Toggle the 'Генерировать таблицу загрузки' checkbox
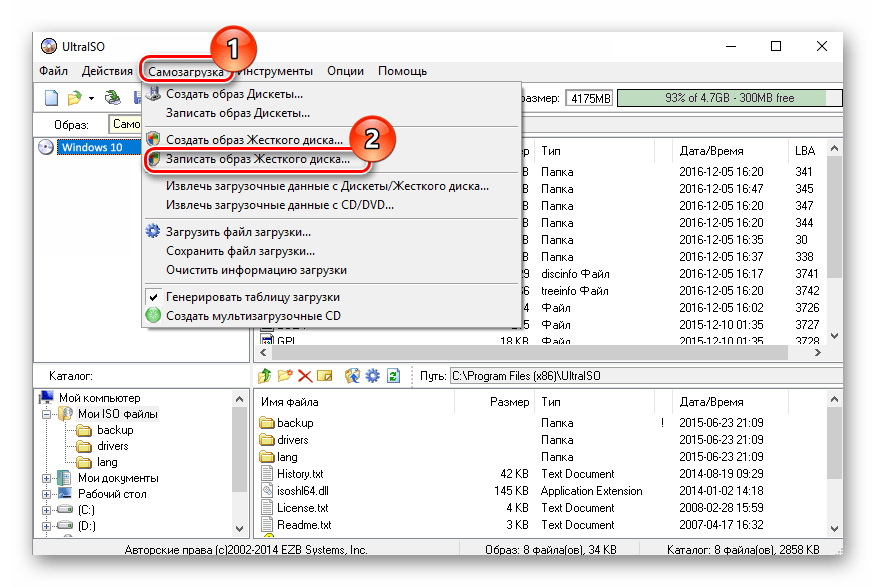This screenshot has width=875, height=587. click(x=153, y=296)
